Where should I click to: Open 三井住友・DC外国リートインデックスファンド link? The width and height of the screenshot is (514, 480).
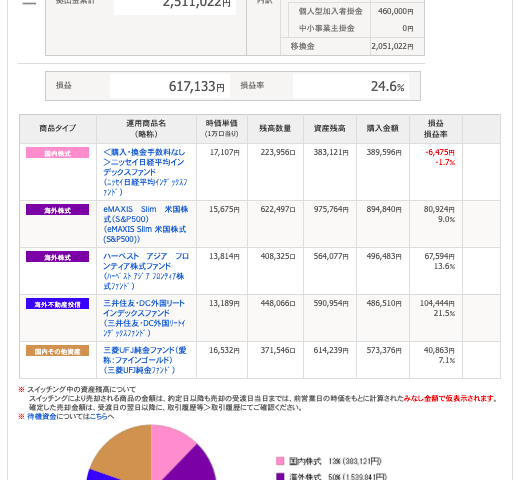pyautogui.click(x=144, y=318)
